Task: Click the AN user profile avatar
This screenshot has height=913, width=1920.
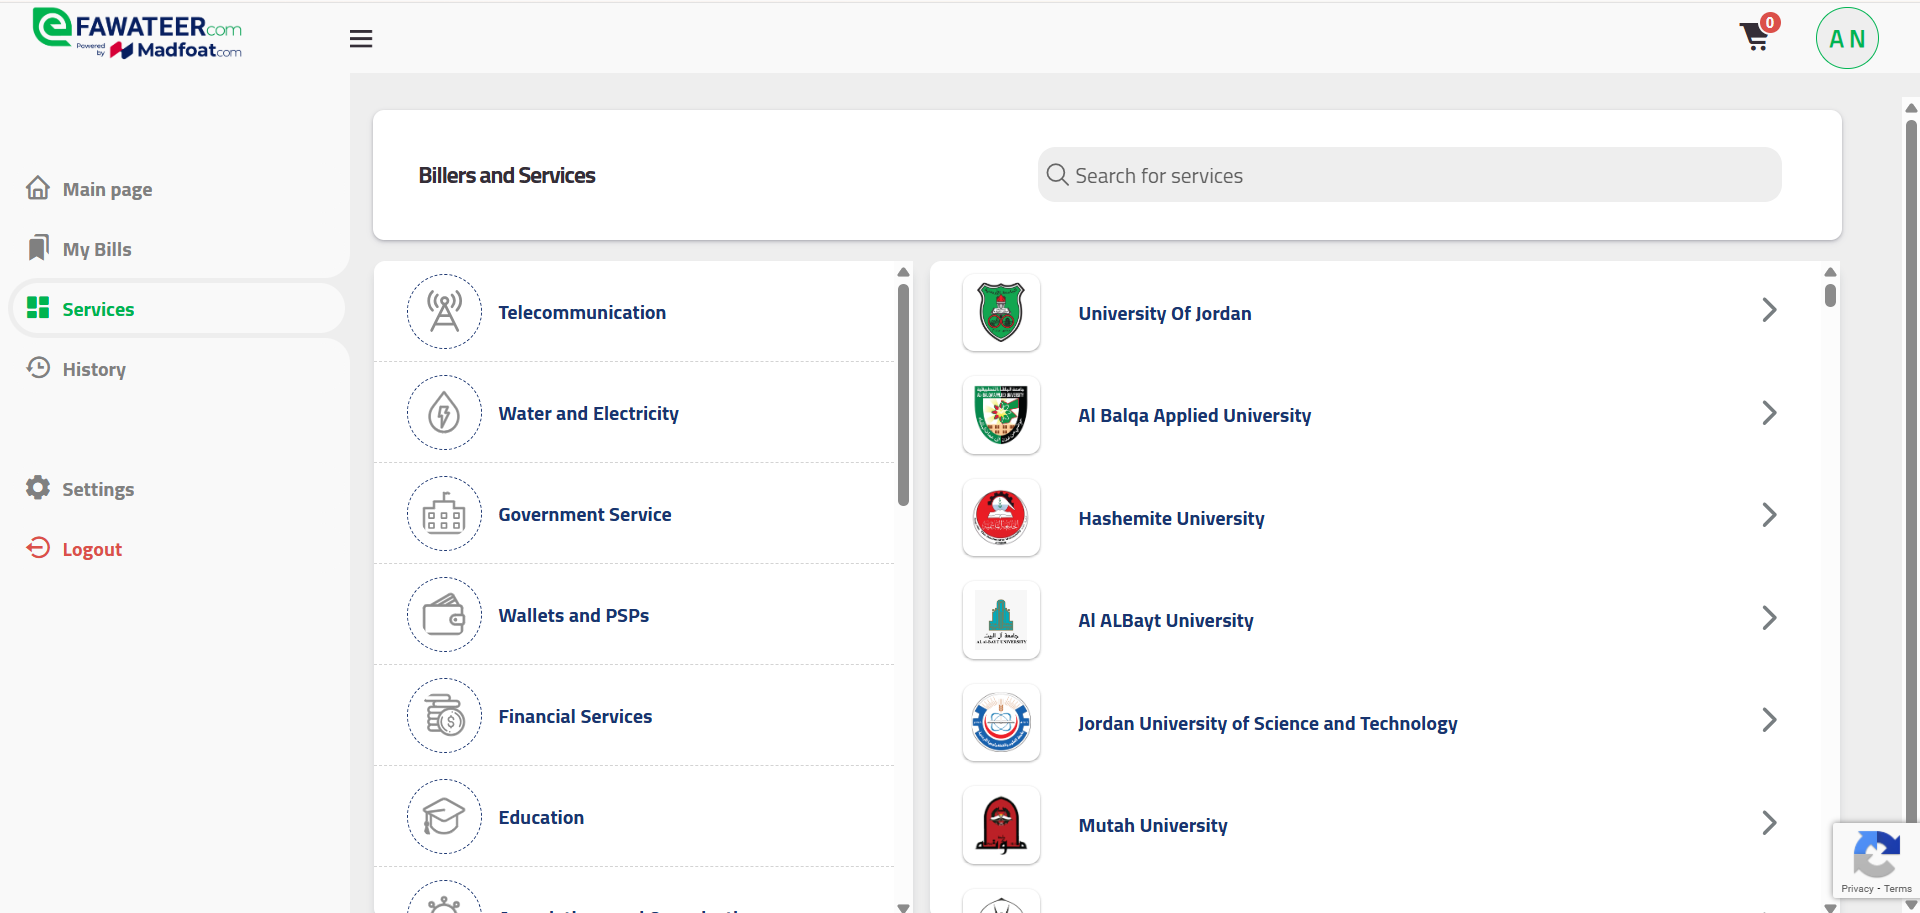Action: coord(1846,39)
